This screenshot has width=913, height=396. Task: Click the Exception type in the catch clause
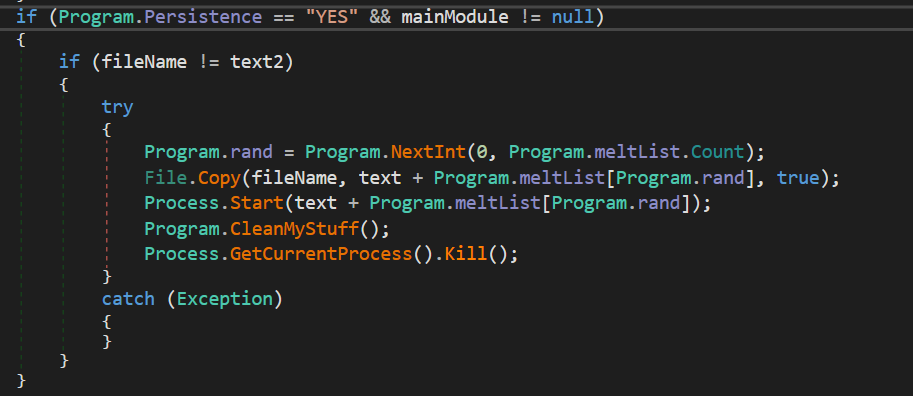[x=225, y=299]
